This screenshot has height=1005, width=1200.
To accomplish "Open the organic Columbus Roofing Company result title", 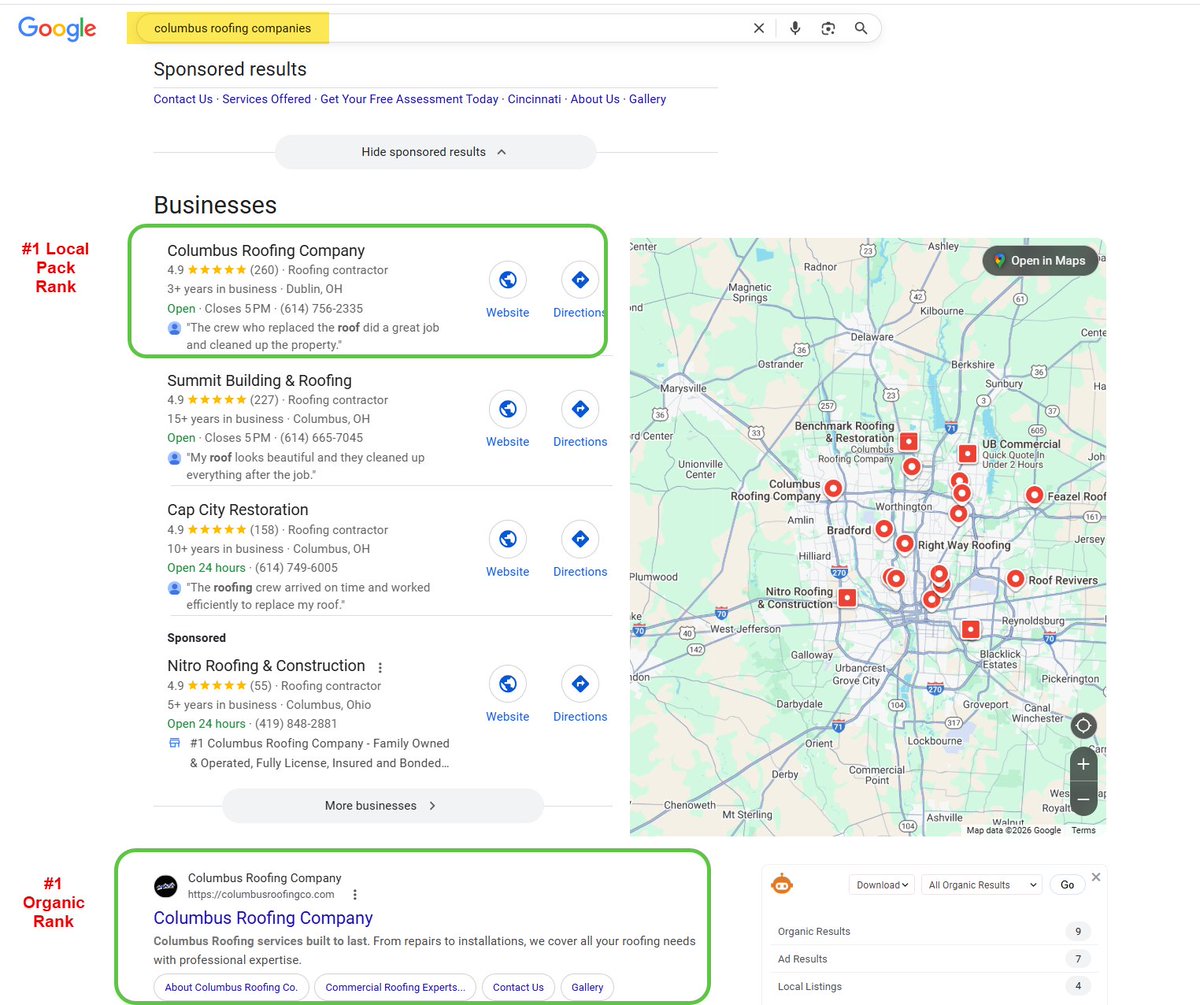I will pyautogui.click(x=263, y=918).
